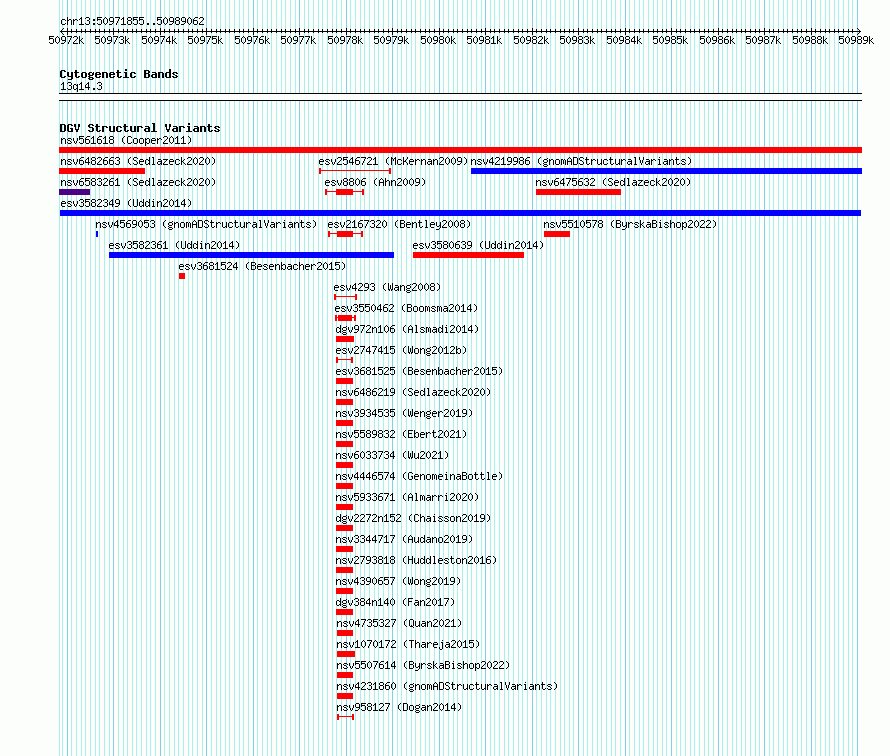This screenshot has width=890, height=756.
Task: Click the red bar under nsv5510578
Action: 557,234
